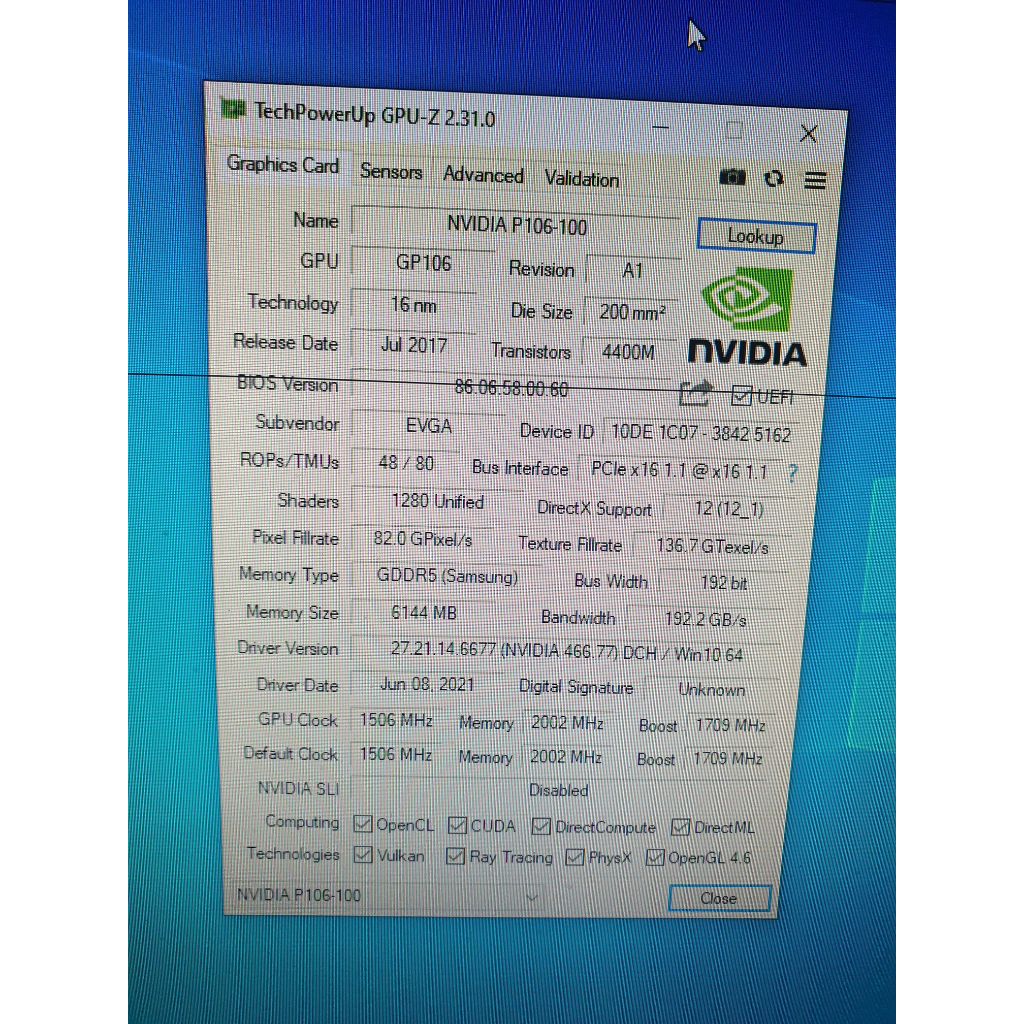The image size is (1024, 1024).
Task: Expand the NVIDIA P106-100 GPU selector dropdown
Action: (x=532, y=897)
